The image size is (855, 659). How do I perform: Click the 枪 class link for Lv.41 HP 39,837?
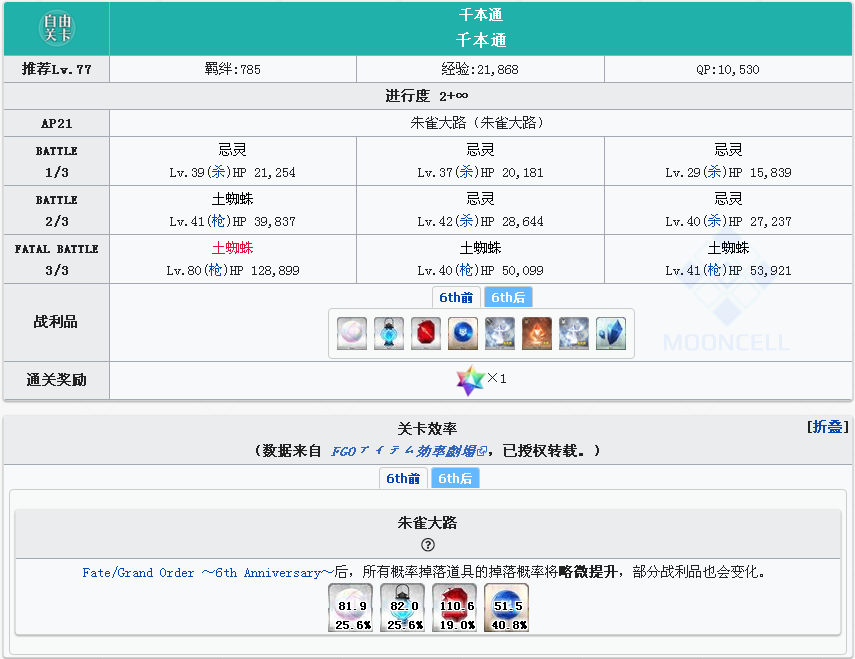click(218, 221)
